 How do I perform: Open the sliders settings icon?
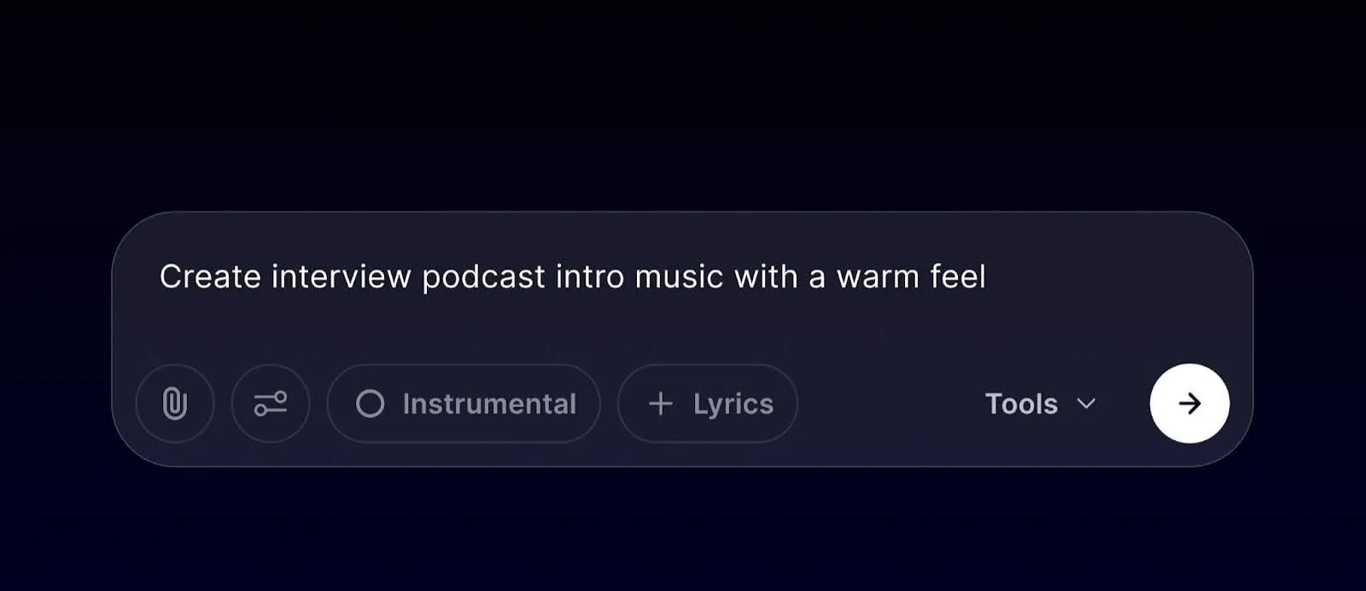coord(271,404)
